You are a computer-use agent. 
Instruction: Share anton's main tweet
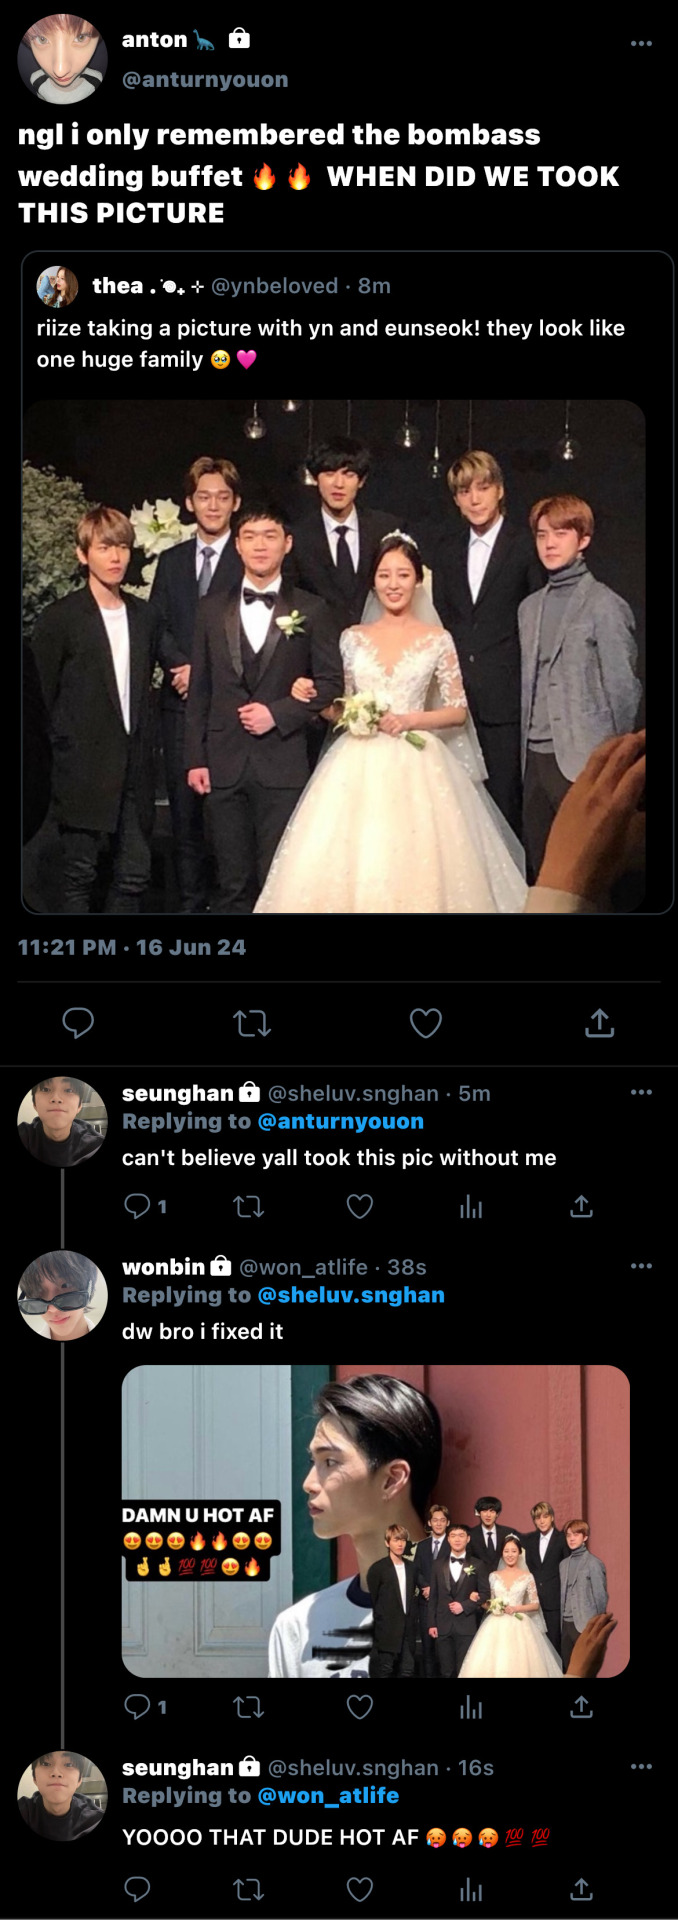point(599,1023)
